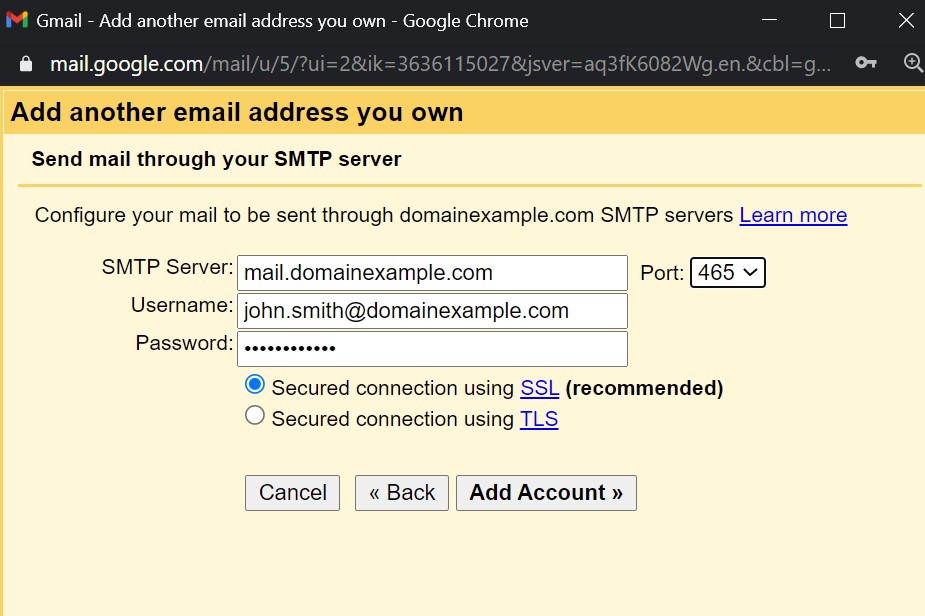Click the 'SMTP Server:' label
The width and height of the screenshot is (925, 616).
168,267
